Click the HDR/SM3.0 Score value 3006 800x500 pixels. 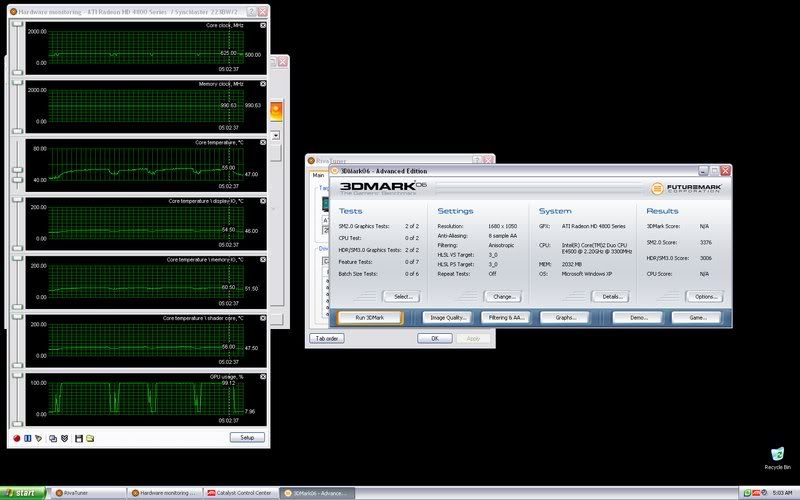(x=705, y=258)
